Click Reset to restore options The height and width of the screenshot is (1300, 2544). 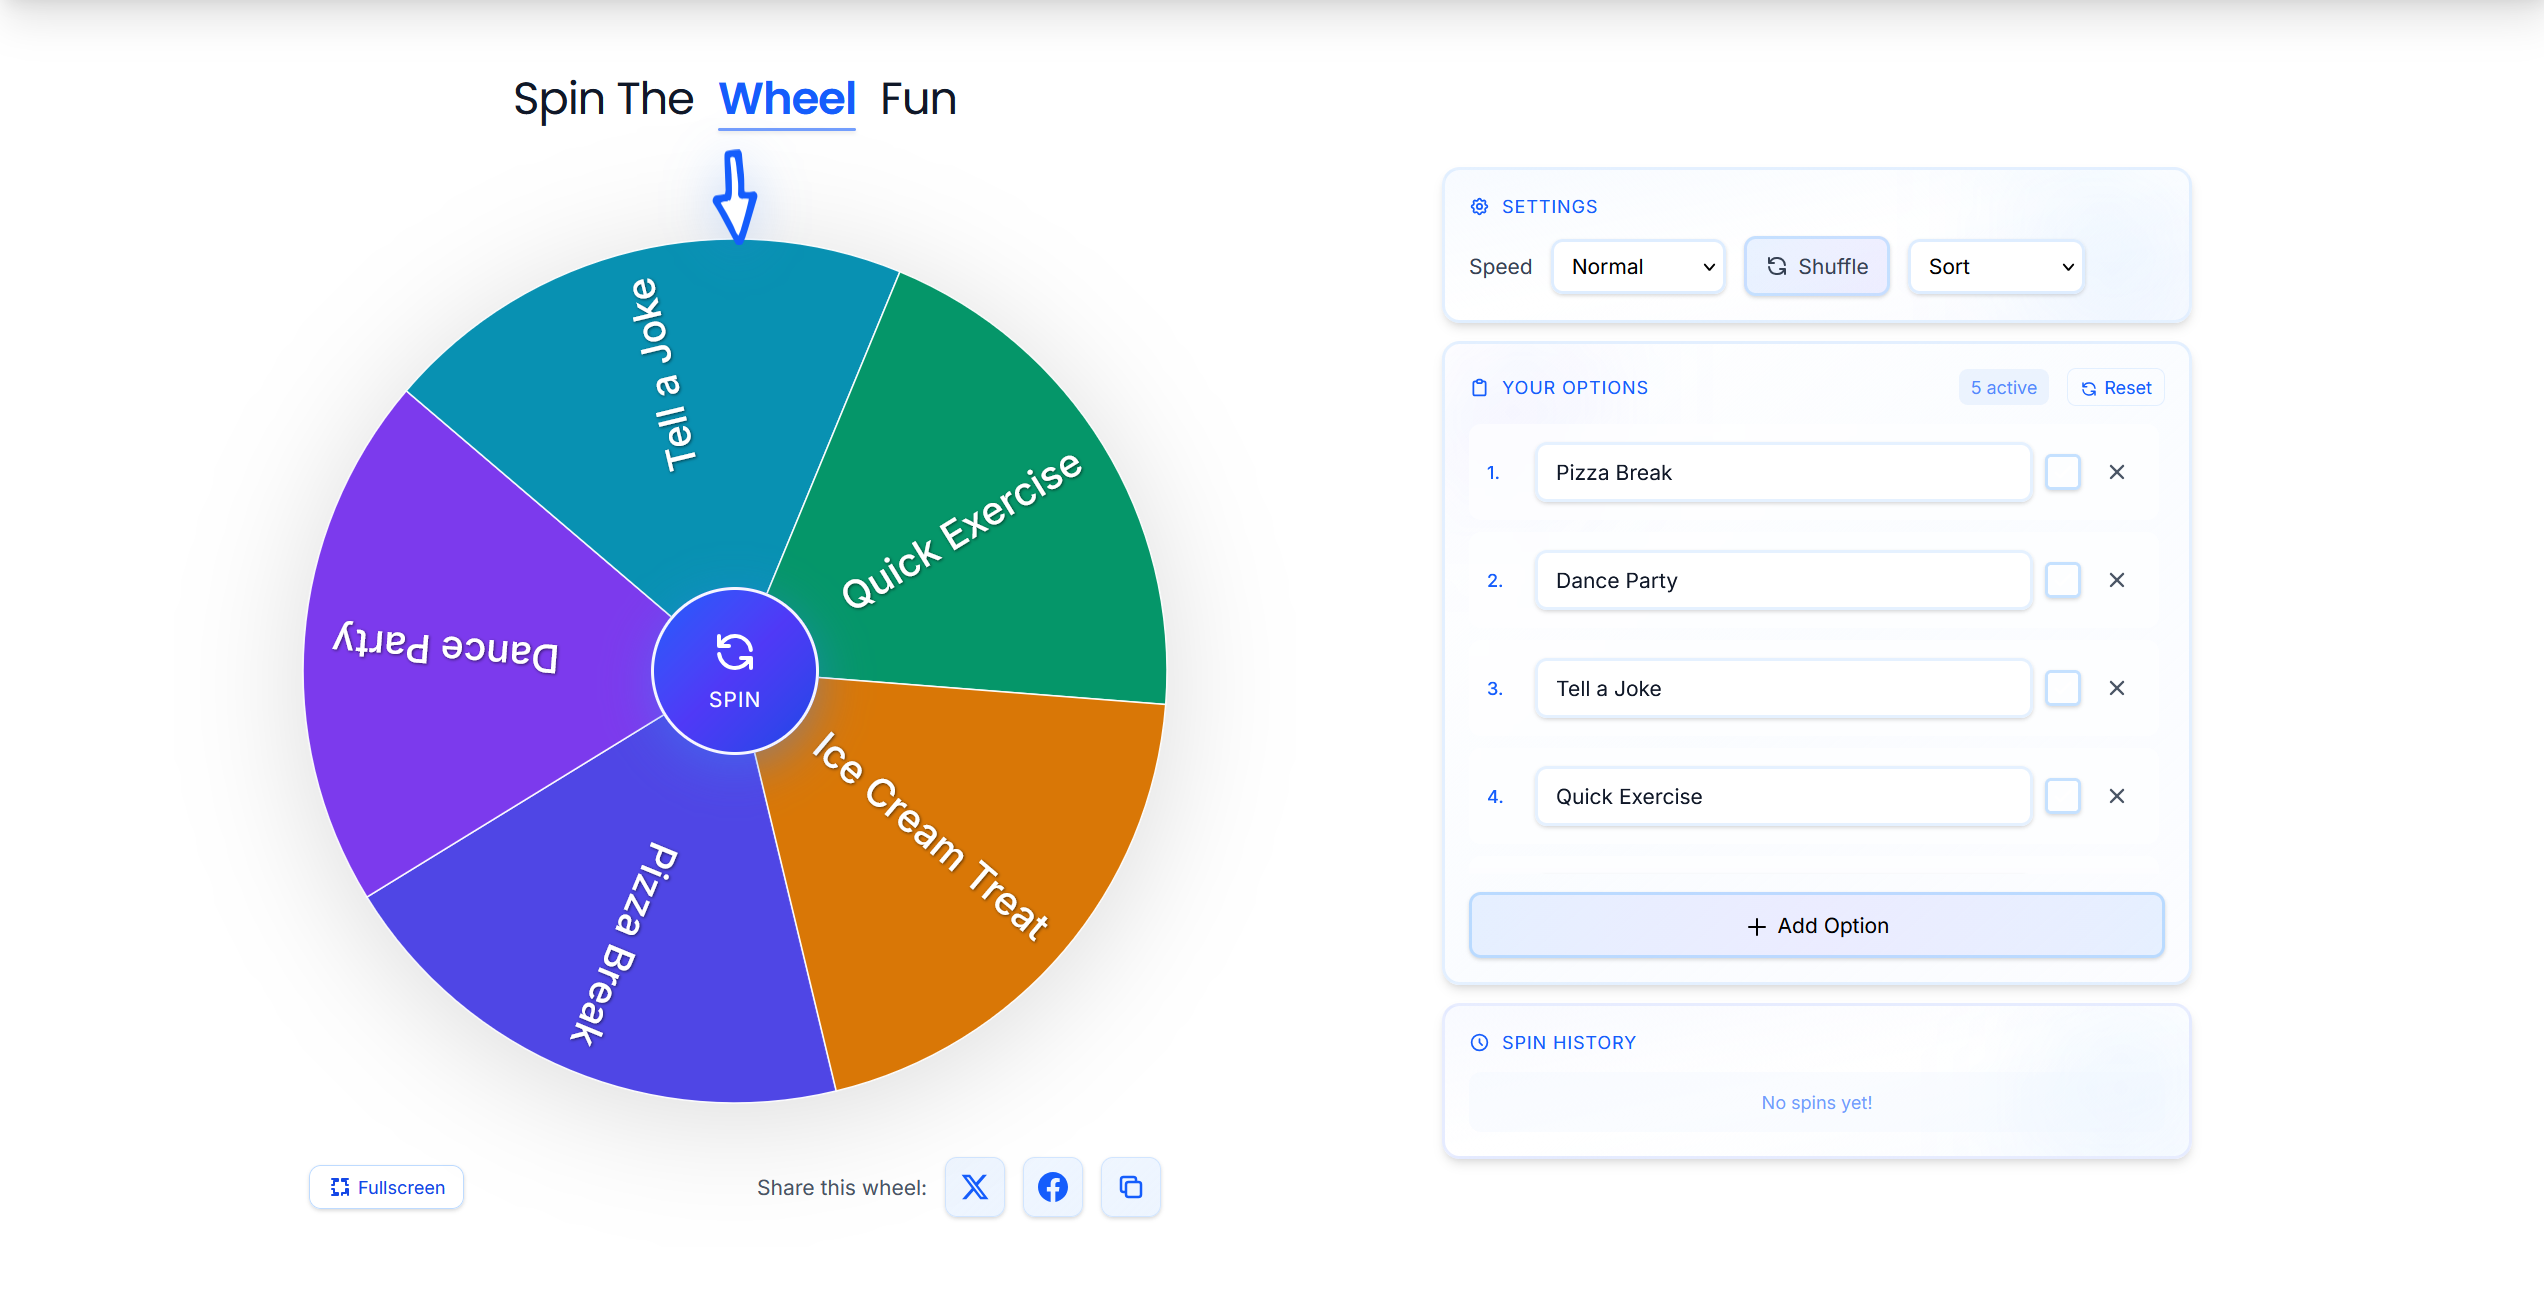(2115, 387)
